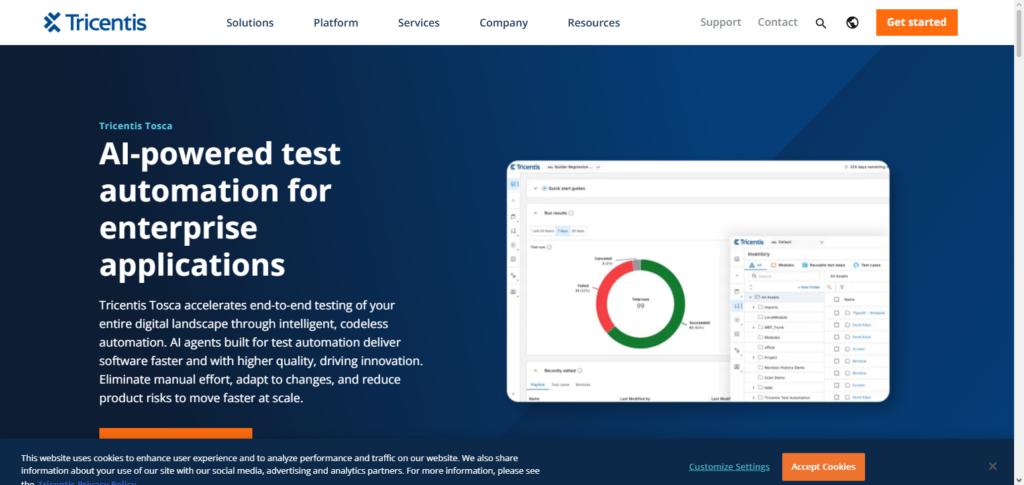Screen dimensions: 1024x485
Task: Click the Total runs info icon above the chart
Action: (x=549, y=247)
